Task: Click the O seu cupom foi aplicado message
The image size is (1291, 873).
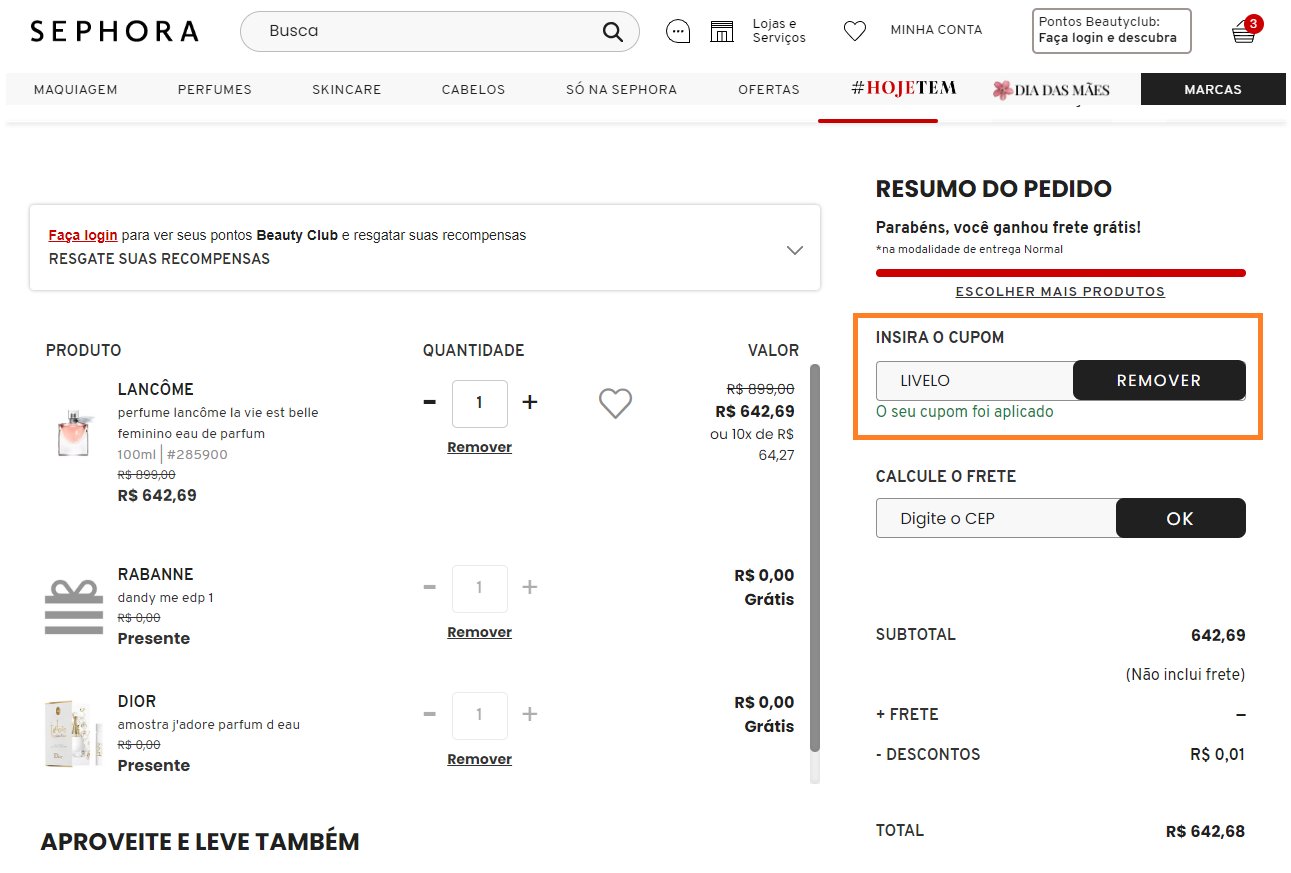Action: (x=964, y=411)
